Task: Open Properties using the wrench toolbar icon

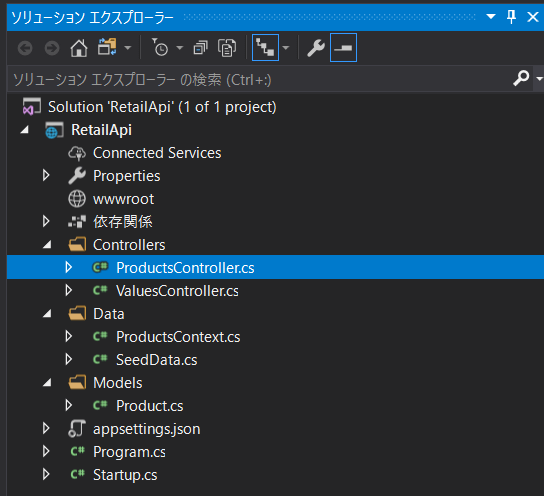Action: pyautogui.click(x=316, y=48)
